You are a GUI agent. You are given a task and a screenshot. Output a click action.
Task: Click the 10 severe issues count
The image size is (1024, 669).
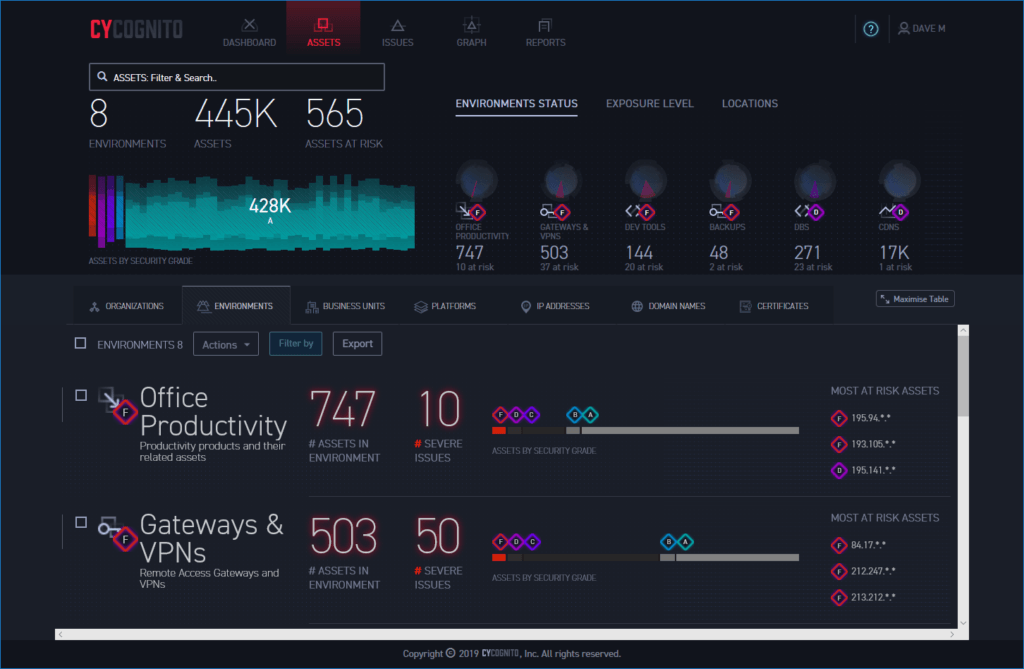(439, 409)
